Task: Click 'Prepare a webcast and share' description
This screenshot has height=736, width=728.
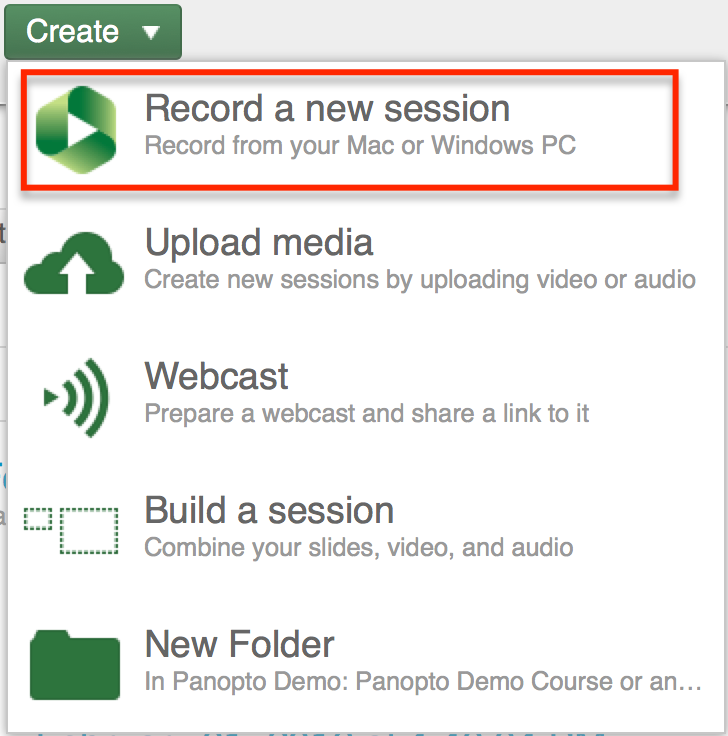Action: coord(367,413)
